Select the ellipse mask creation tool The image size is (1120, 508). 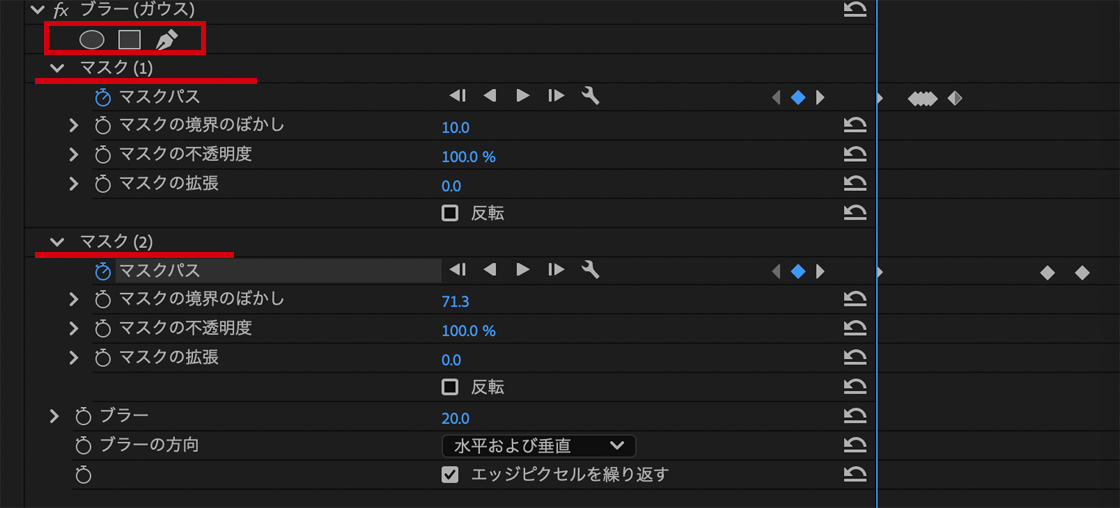tap(92, 40)
